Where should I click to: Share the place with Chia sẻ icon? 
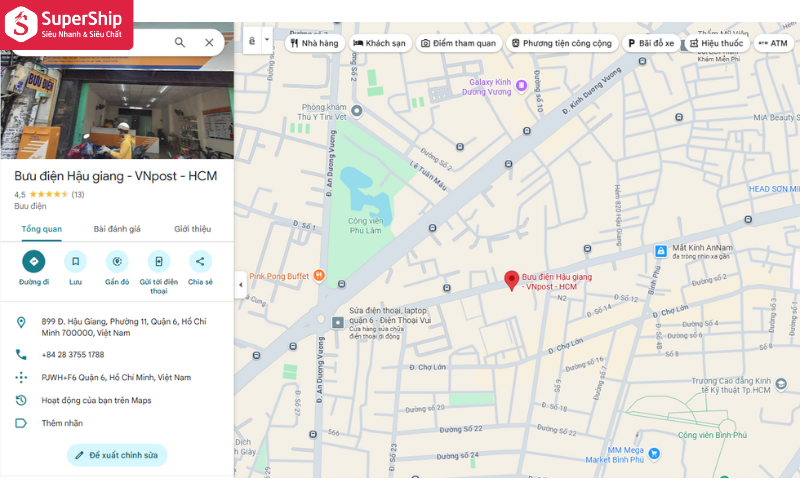[x=200, y=262]
